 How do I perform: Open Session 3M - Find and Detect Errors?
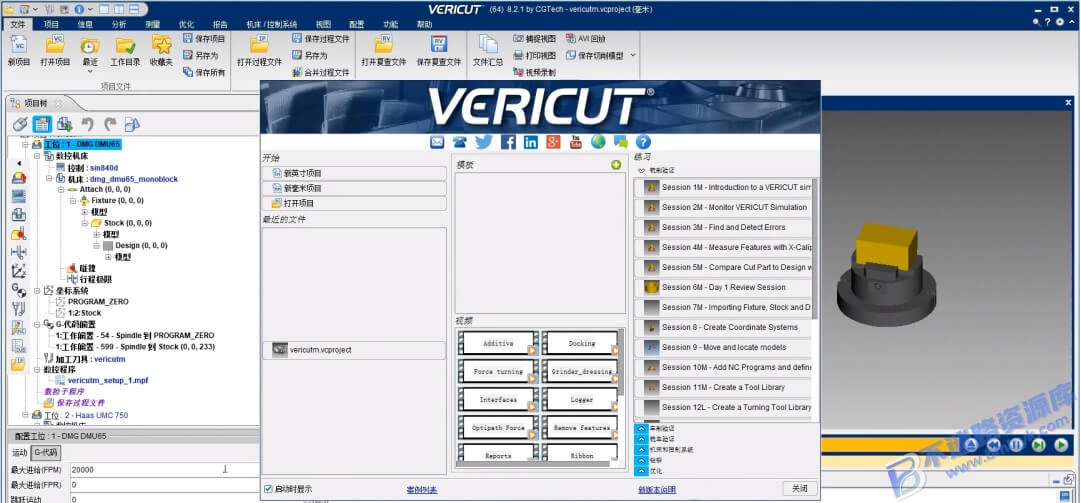pyautogui.click(x=723, y=227)
